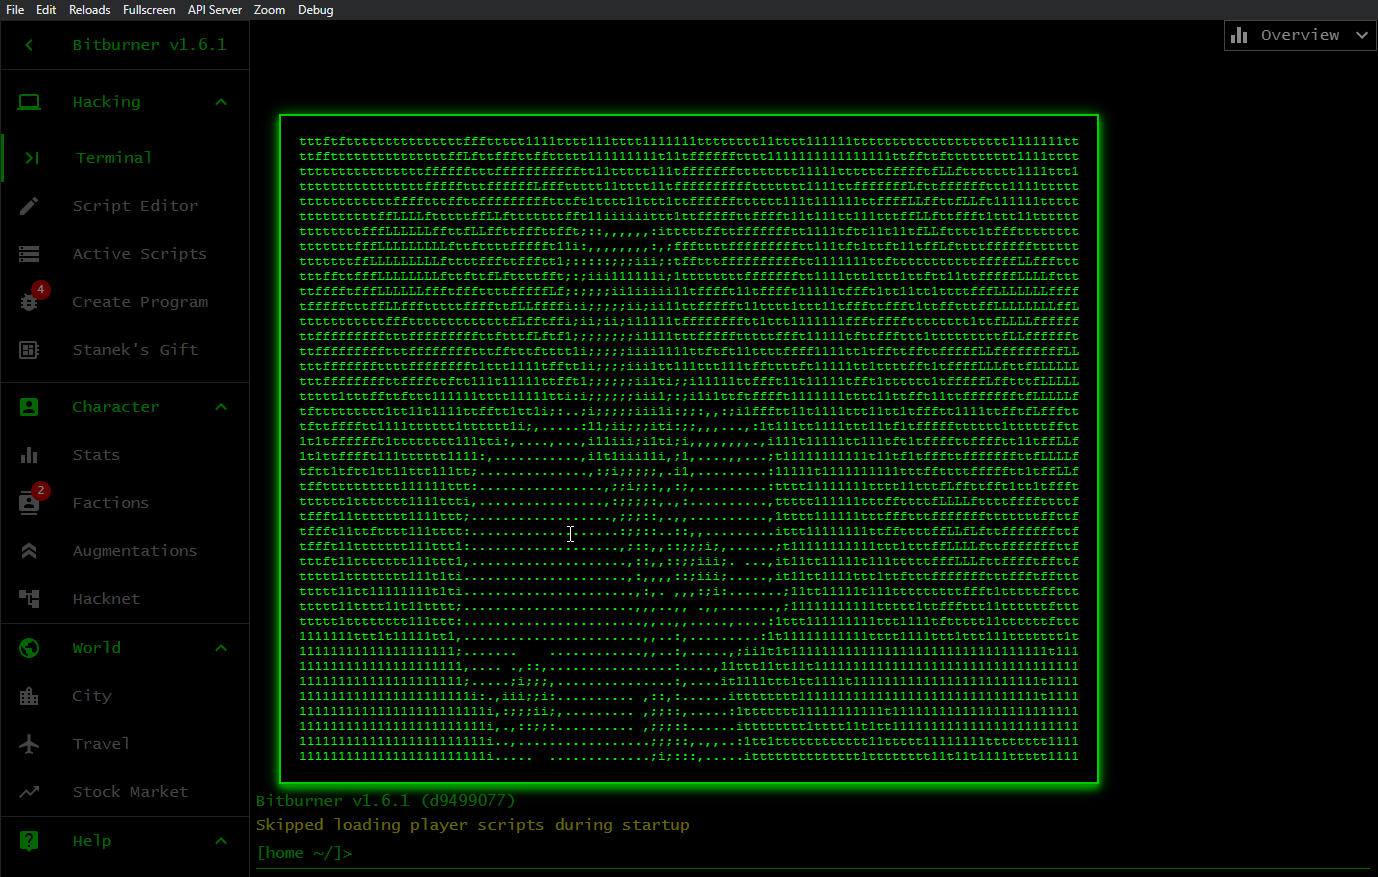The image size is (1378, 877).
Task: Collapse the World section chevron
Action: coord(220,647)
